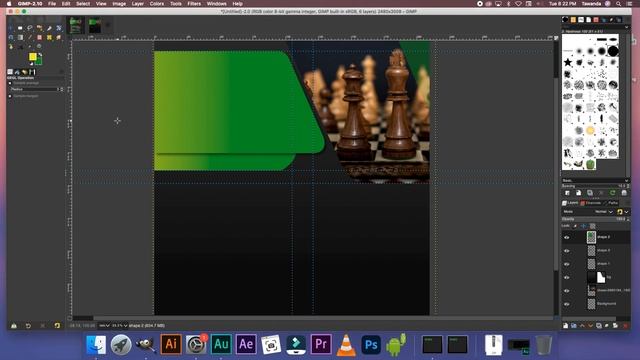Hide the chess photo layer
Screen dimensions: 640x360
click(567, 291)
